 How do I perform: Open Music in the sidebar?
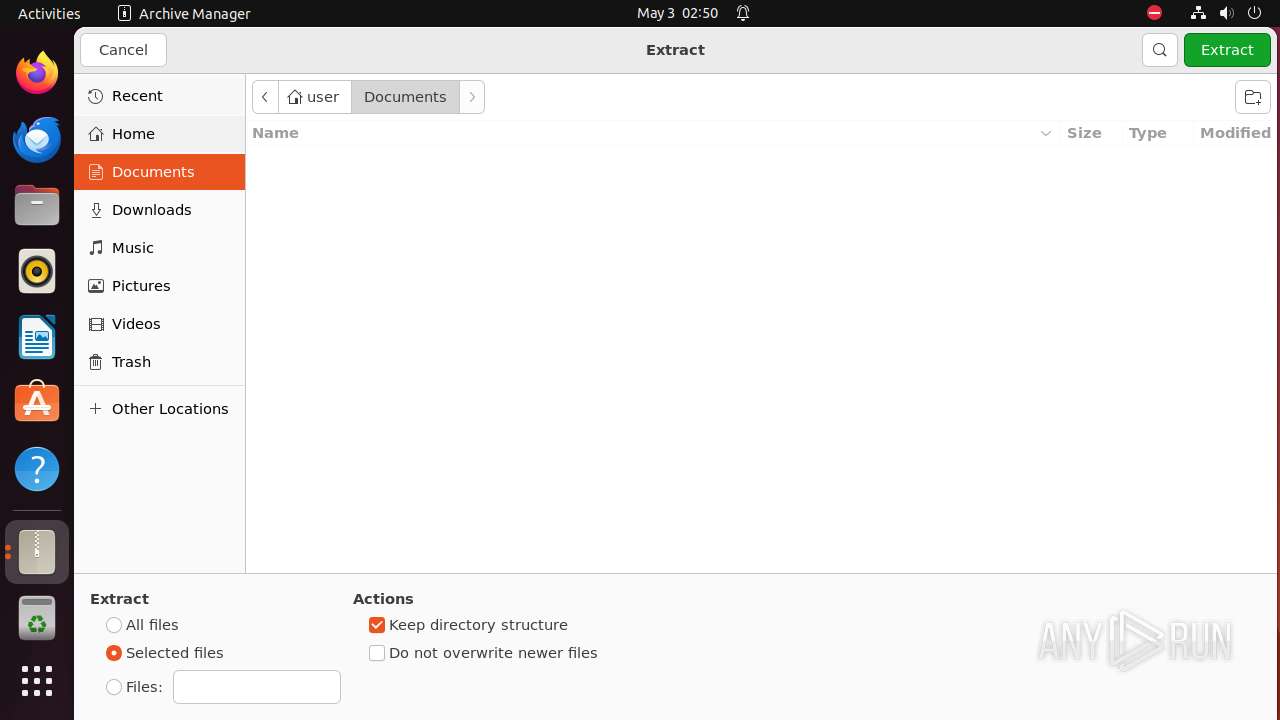159,248
